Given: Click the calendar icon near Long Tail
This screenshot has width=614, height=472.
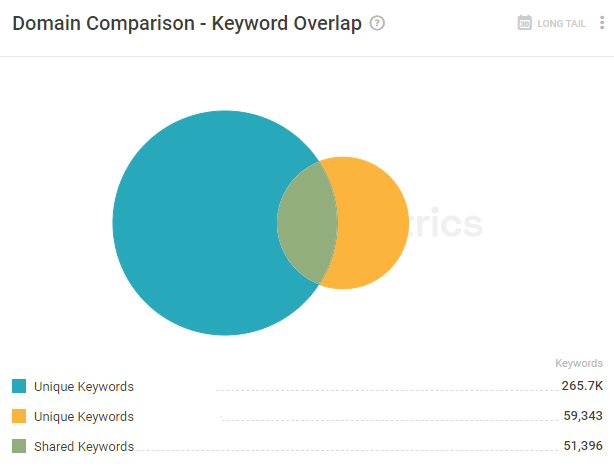Looking at the screenshot, I should tap(524, 23).
